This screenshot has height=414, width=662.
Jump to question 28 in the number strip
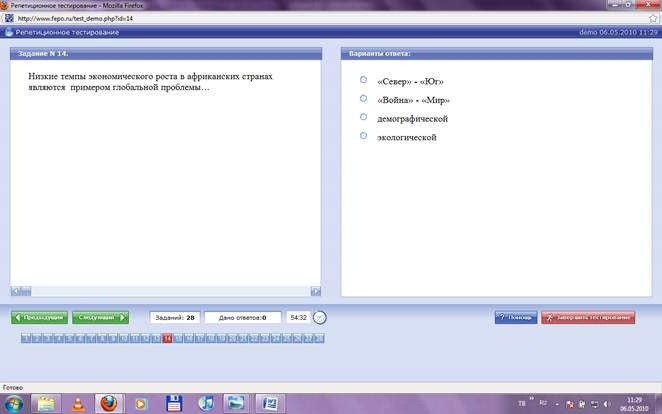(x=319, y=338)
